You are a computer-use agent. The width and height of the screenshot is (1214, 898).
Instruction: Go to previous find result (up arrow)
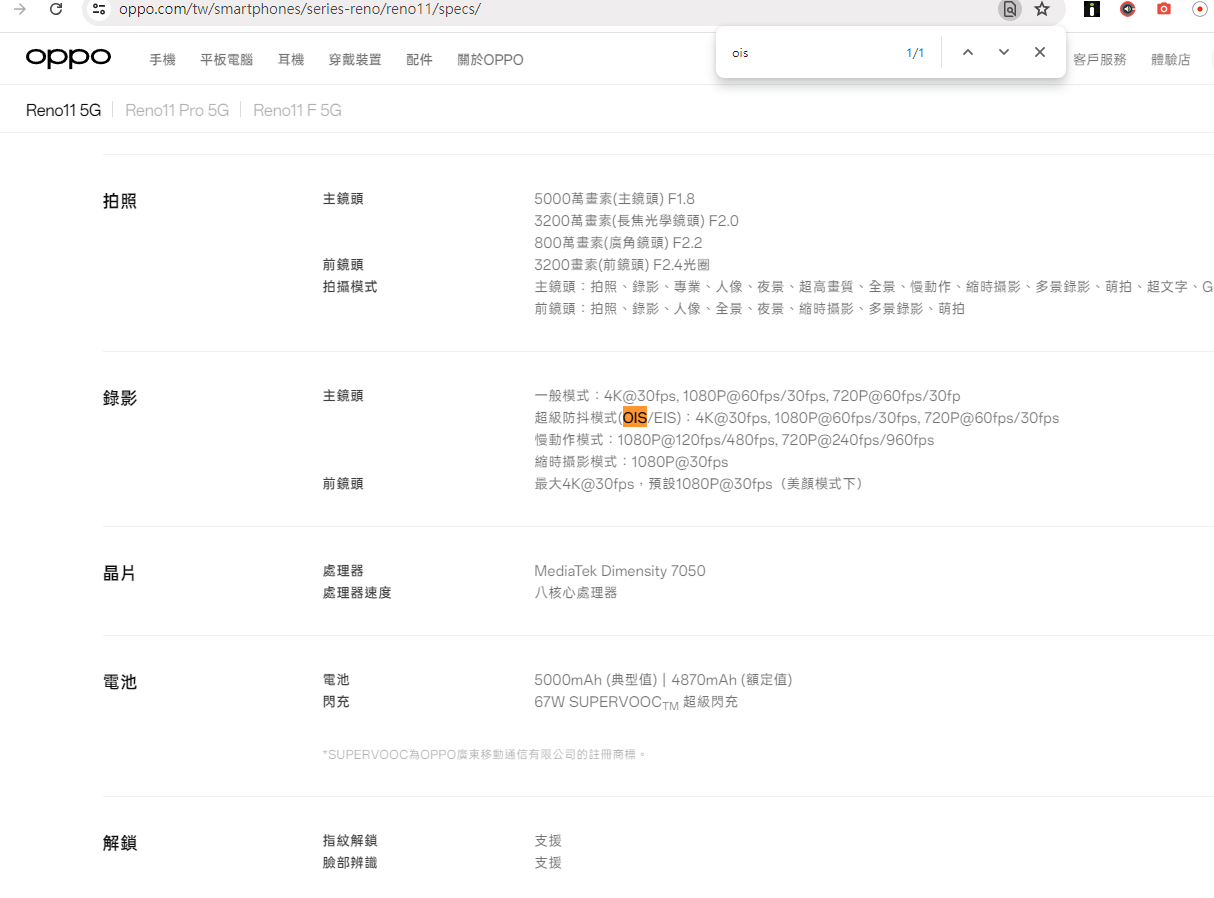[967, 52]
